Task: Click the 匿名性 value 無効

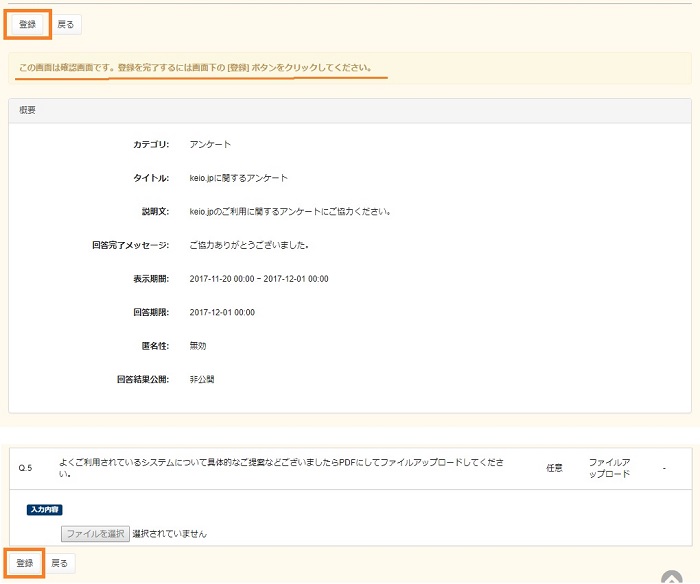Action: click(198, 346)
